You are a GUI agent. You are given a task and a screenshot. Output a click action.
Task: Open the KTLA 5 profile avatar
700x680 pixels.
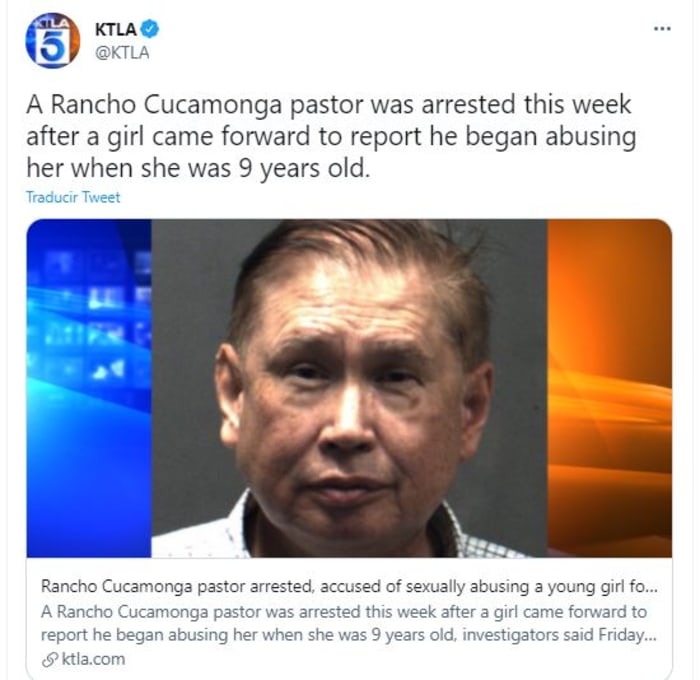53,41
